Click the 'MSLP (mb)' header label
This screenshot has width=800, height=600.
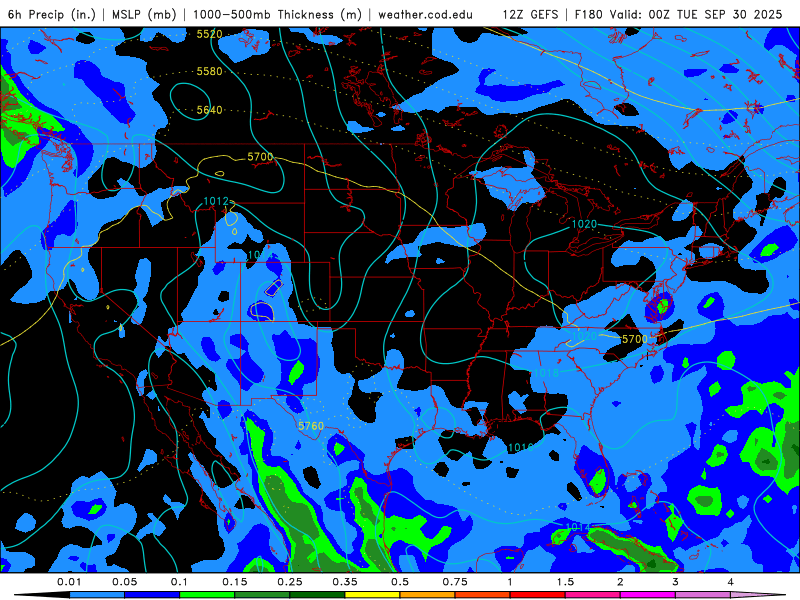point(144,14)
